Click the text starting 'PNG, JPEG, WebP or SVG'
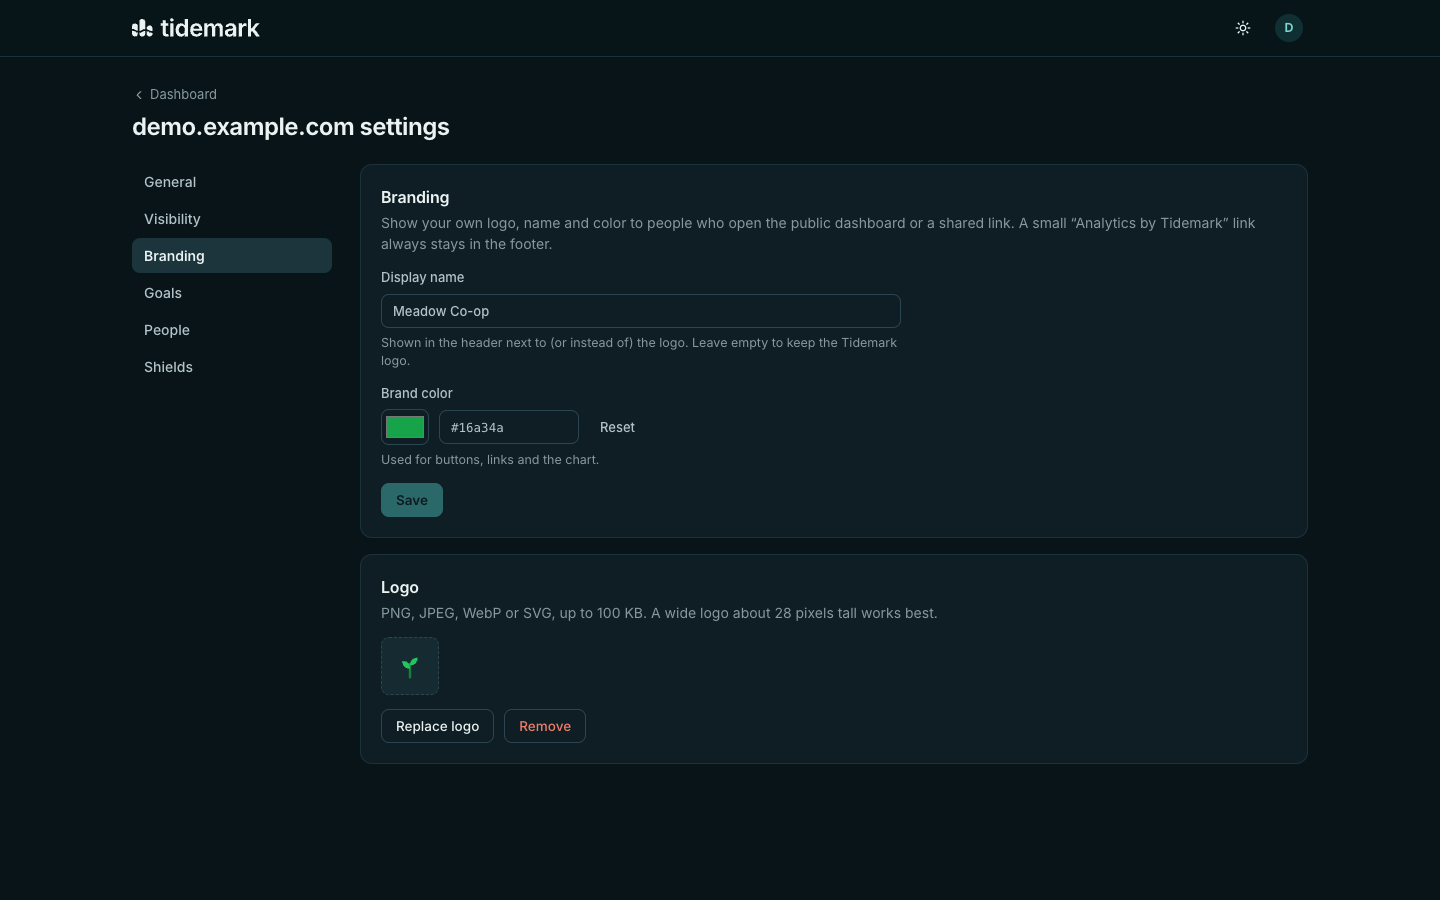Image resolution: width=1440 pixels, height=900 pixels. click(x=659, y=613)
